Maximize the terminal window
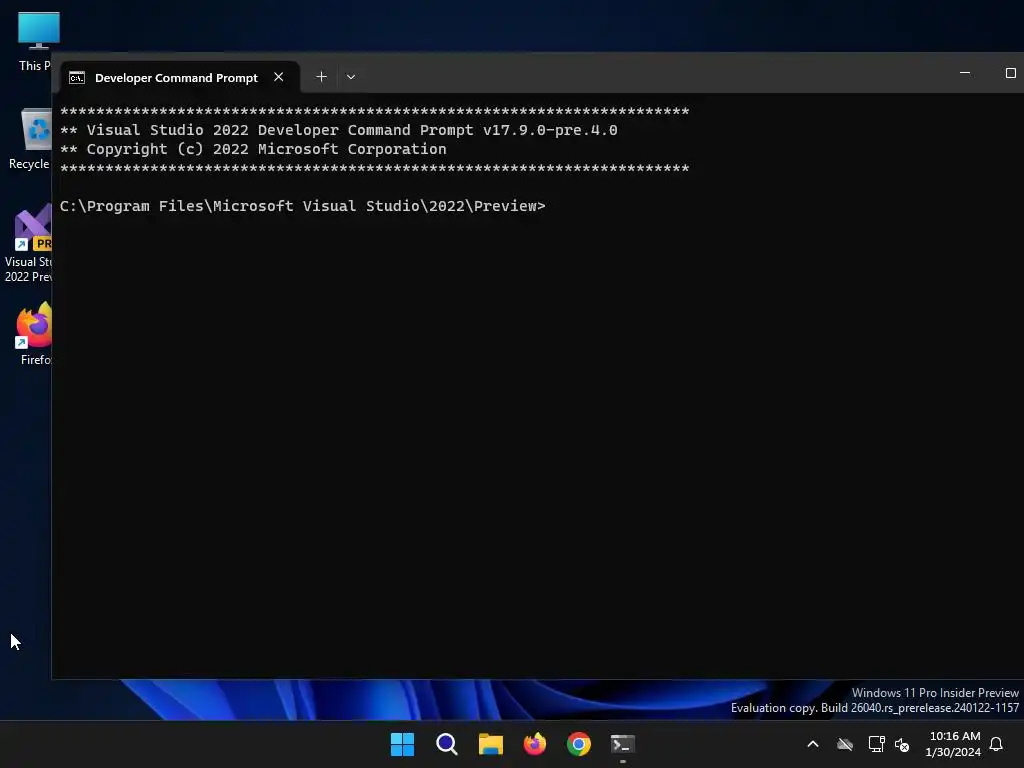 pyautogui.click(x=1010, y=72)
